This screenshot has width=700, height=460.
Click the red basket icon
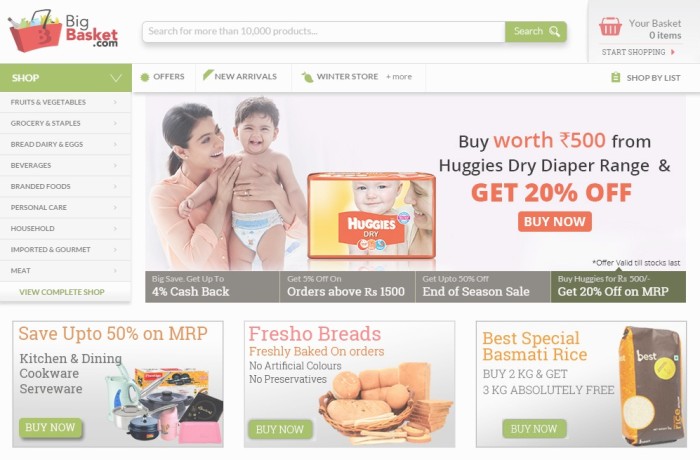610,26
